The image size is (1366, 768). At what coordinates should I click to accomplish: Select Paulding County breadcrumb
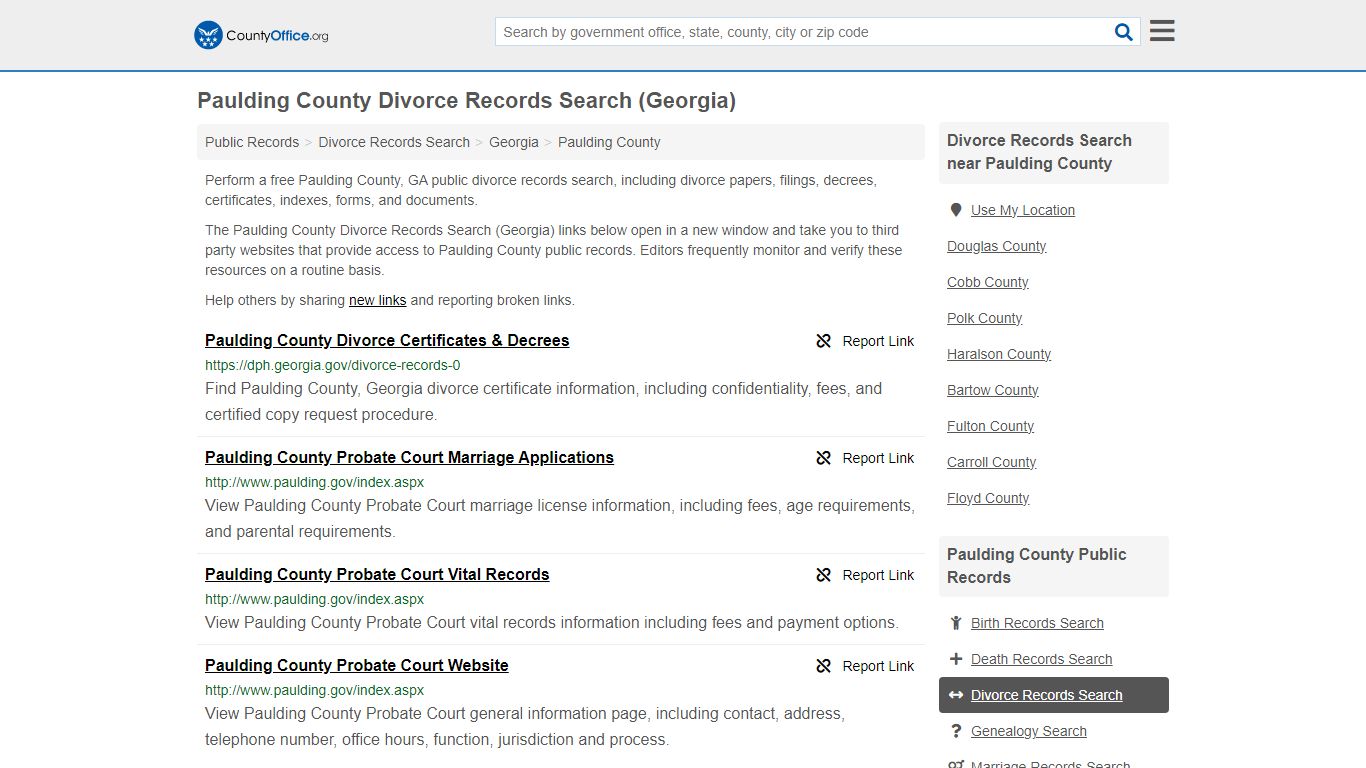(609, 142)
